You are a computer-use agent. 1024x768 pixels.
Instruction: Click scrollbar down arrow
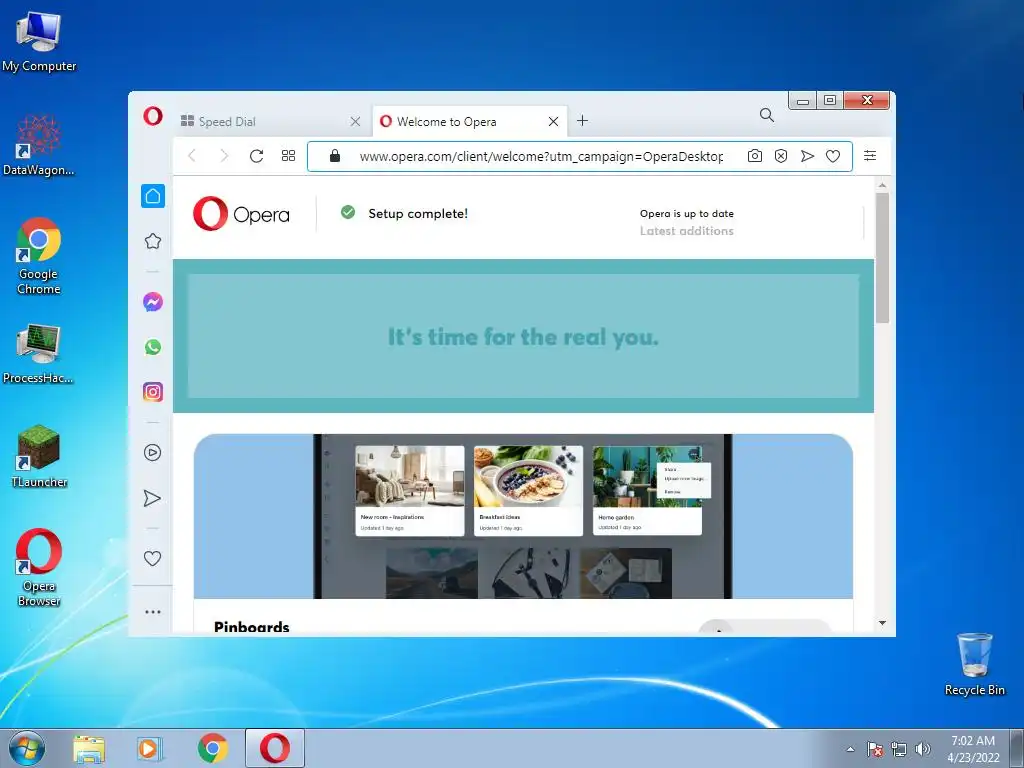coord(882,623)
